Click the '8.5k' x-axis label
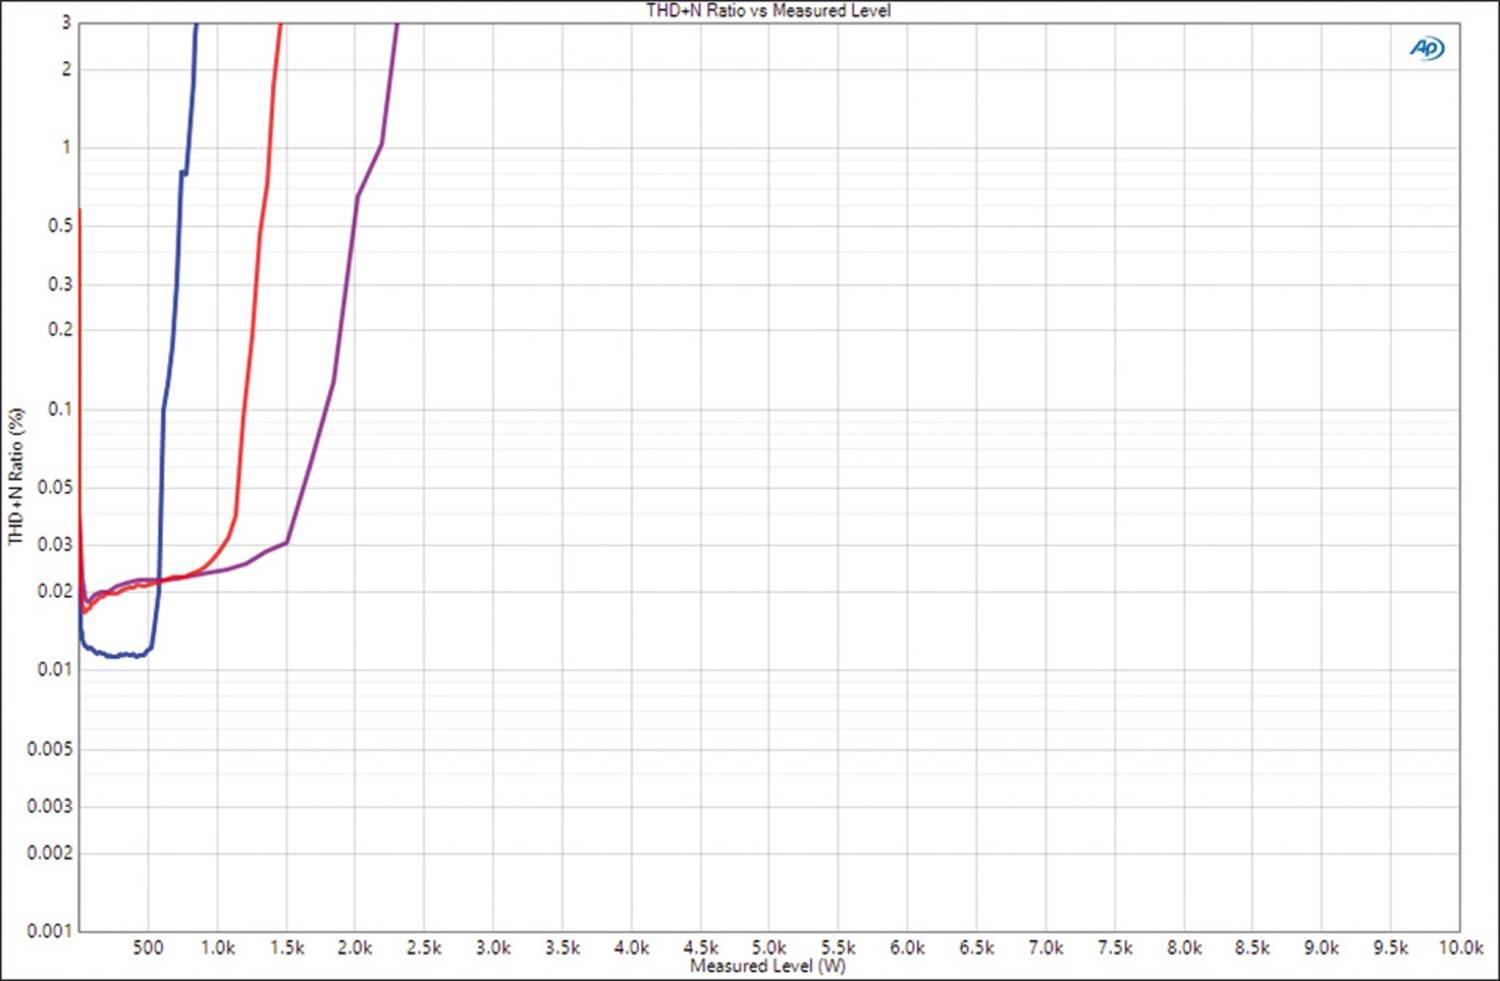The height and width of the screenshot is (981, 1500). (1252, 947)
